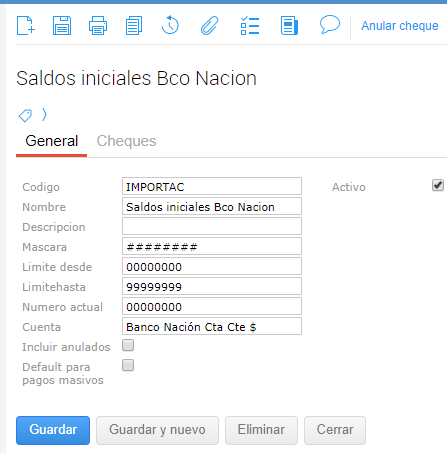The width and height of the screenshot is (447, 453).
Task: Click the Numero actual field
Action: (x=212, y=306)
